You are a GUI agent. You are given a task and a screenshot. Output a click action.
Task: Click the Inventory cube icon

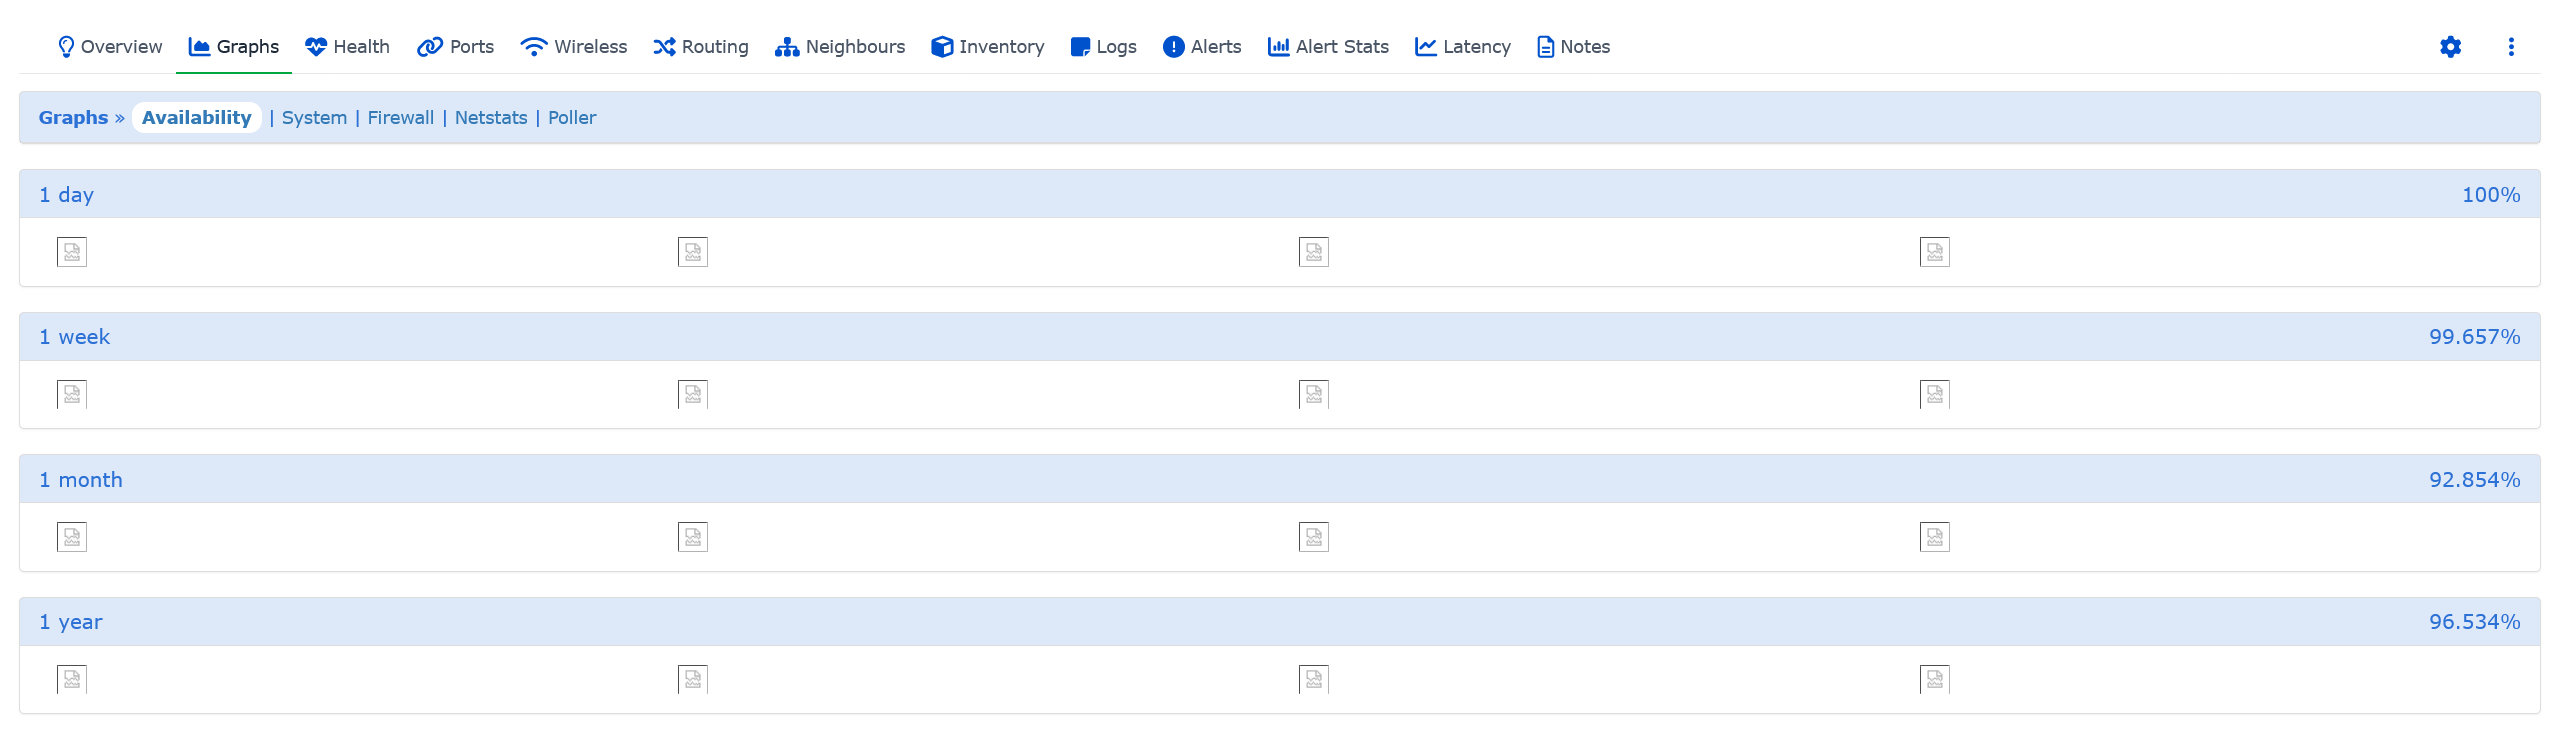(x=942, y=47)
